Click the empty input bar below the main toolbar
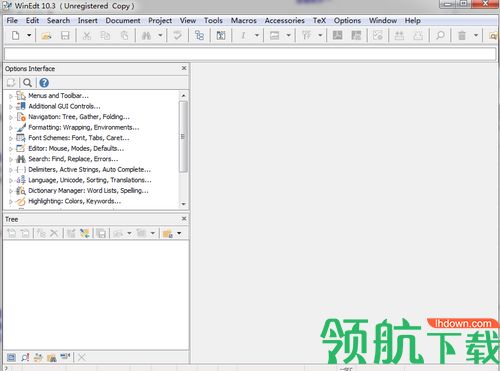 tap(250, 54)
